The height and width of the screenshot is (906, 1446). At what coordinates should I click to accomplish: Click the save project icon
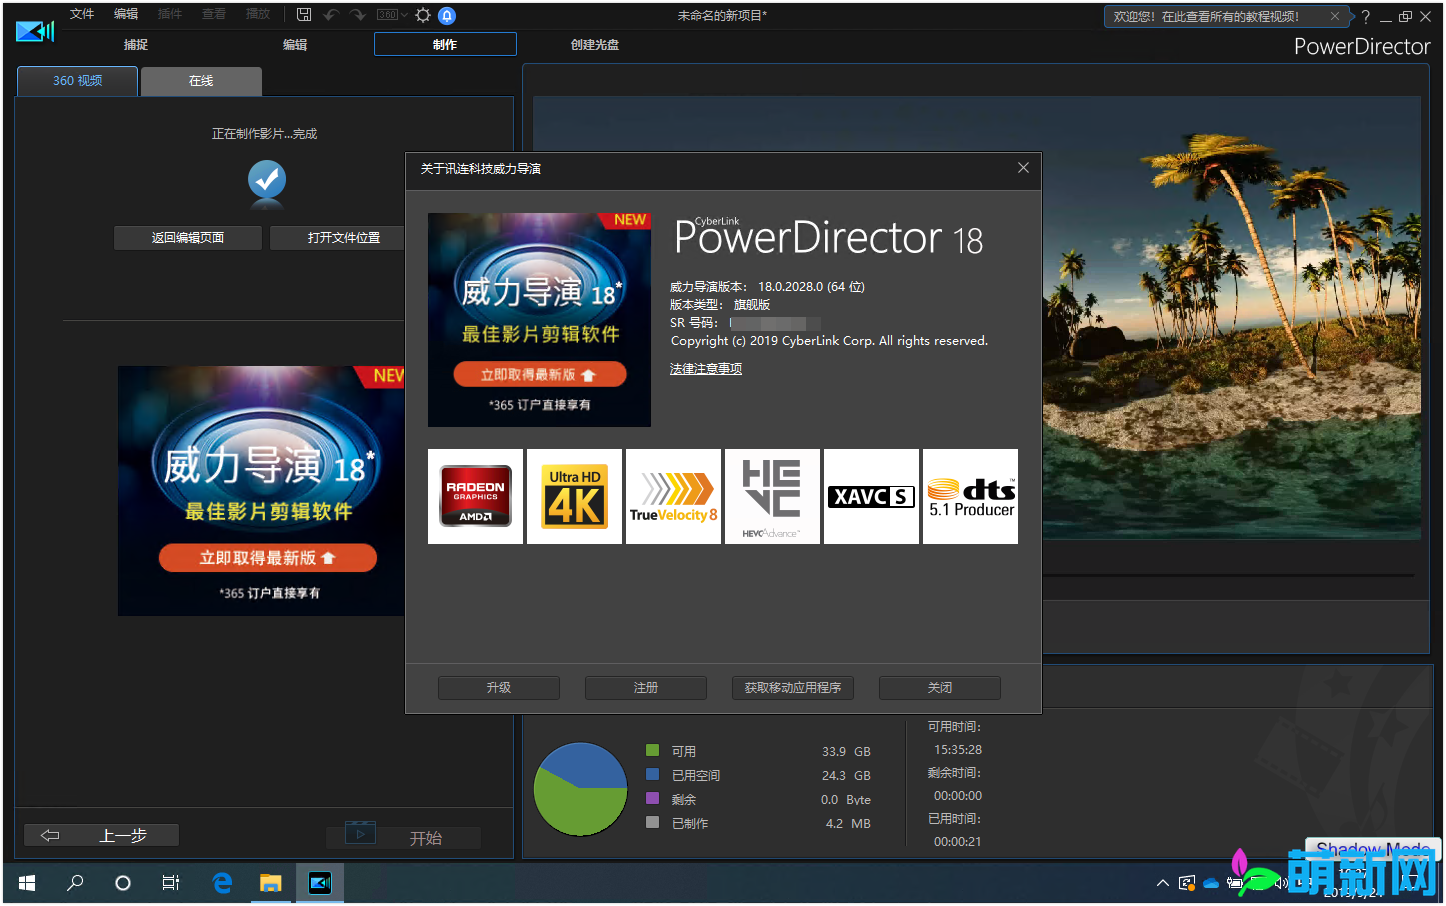click(x=304, y=15)
